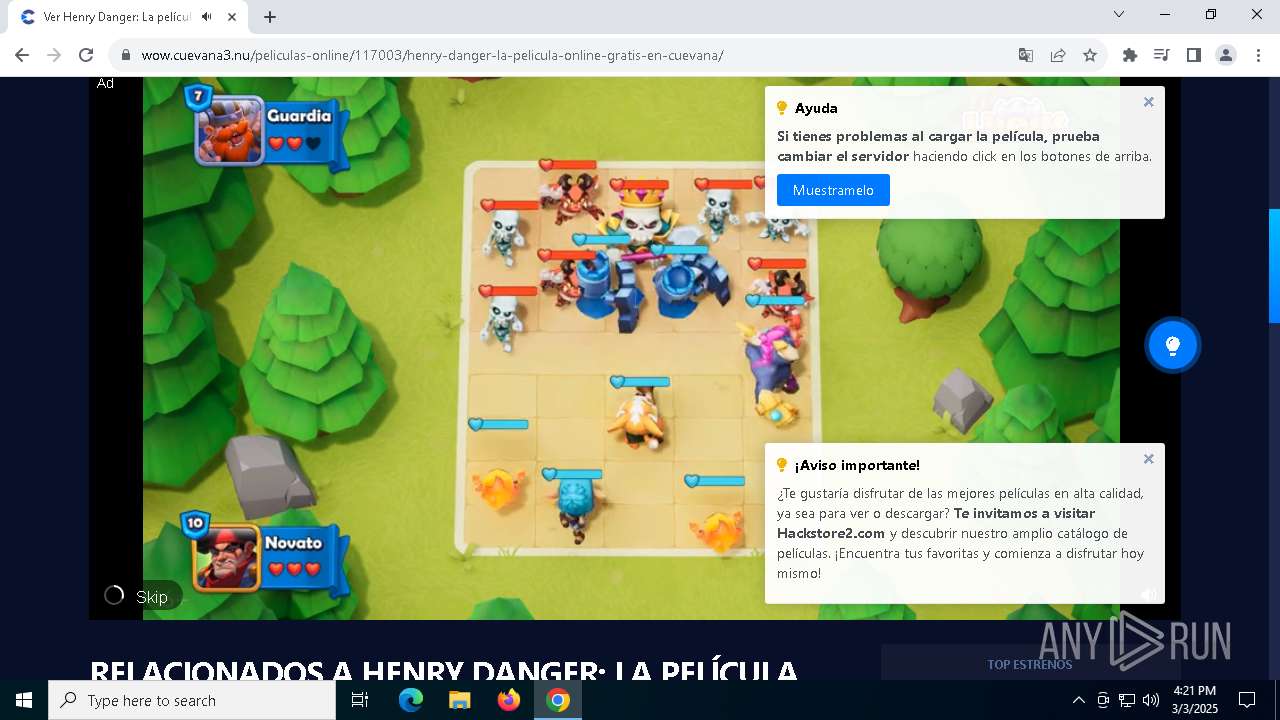
Task: Open the tab search dropdown
Action: coord(1119,14)
